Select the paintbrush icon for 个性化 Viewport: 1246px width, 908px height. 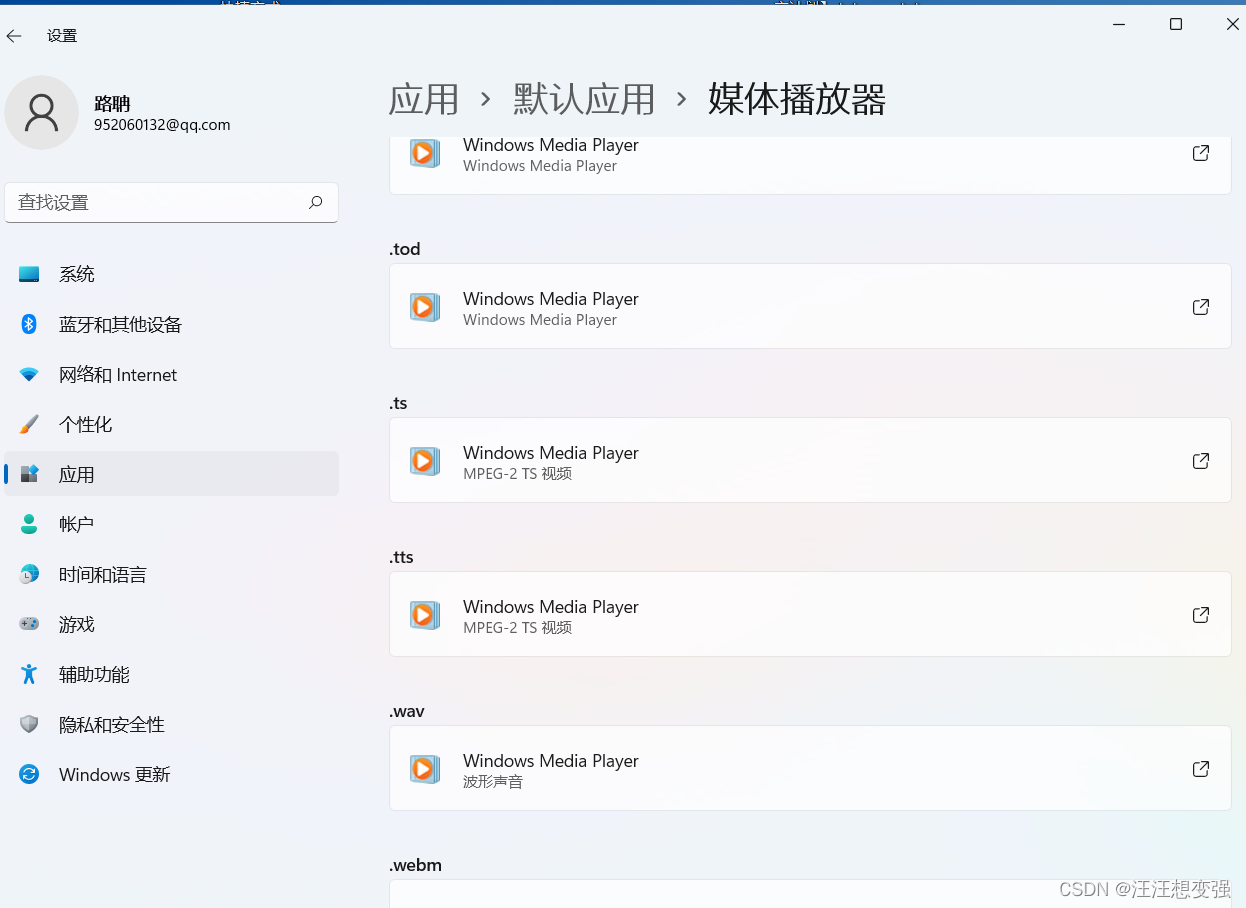[29, 424]
